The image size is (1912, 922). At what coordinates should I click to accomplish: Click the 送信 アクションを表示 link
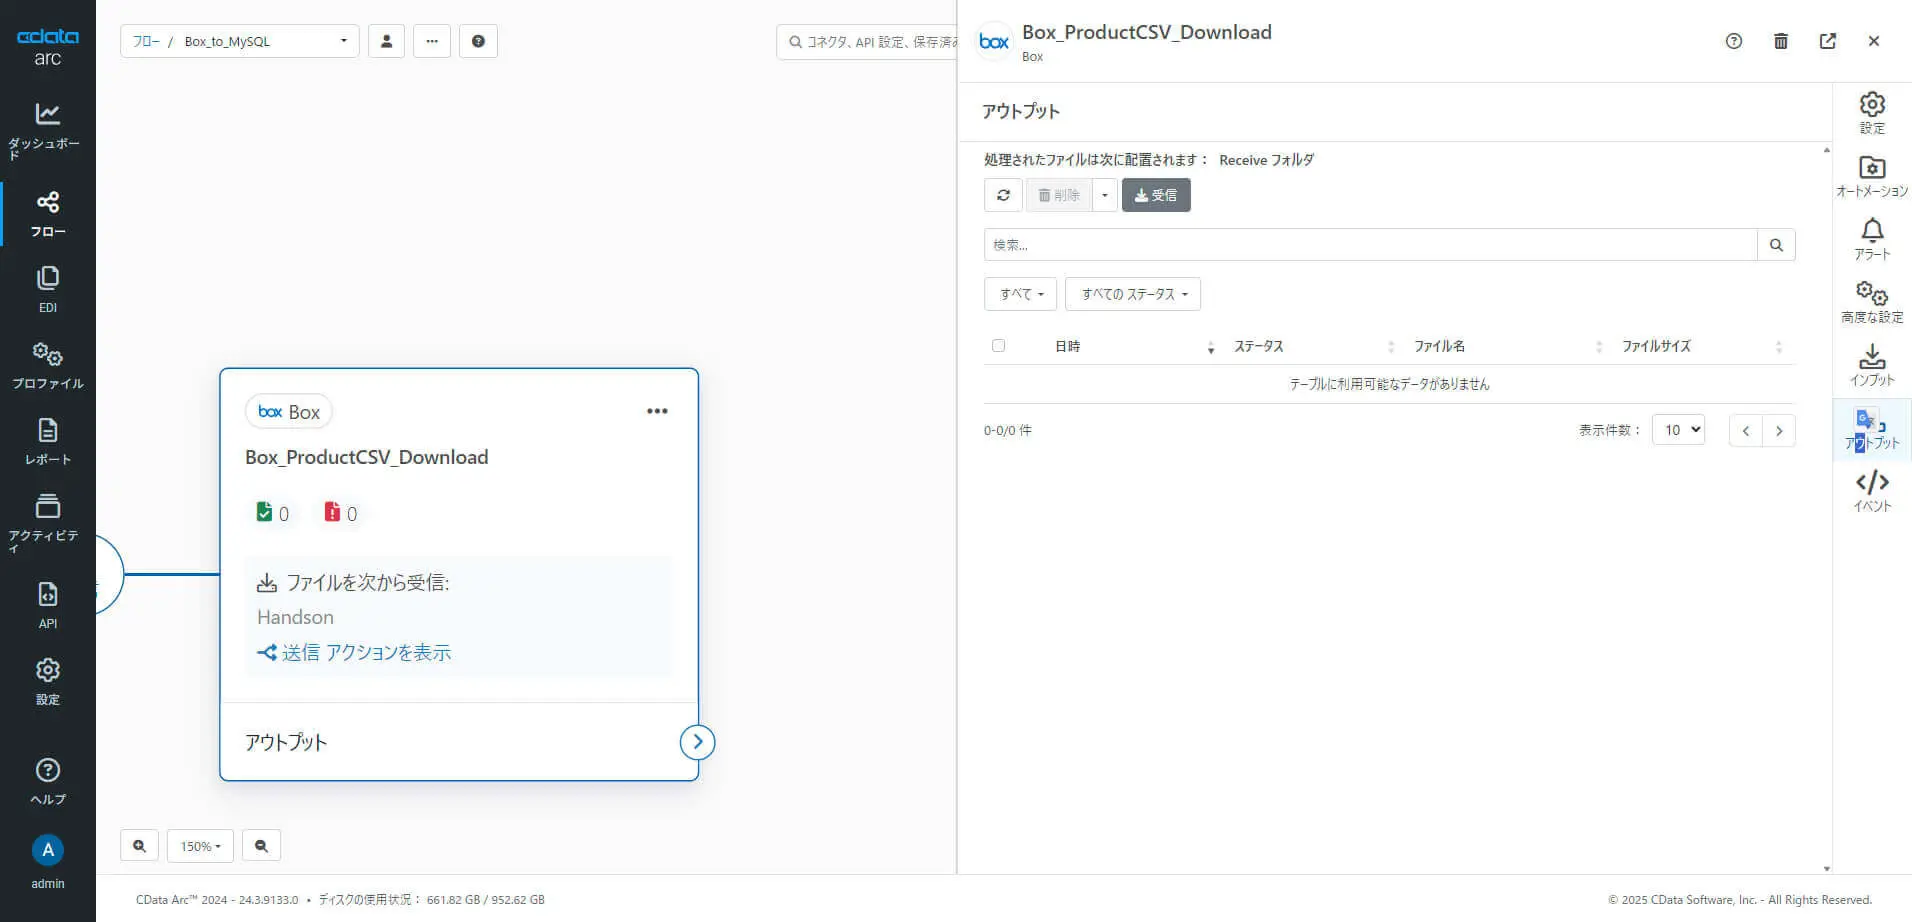click(x=354, y=653)
